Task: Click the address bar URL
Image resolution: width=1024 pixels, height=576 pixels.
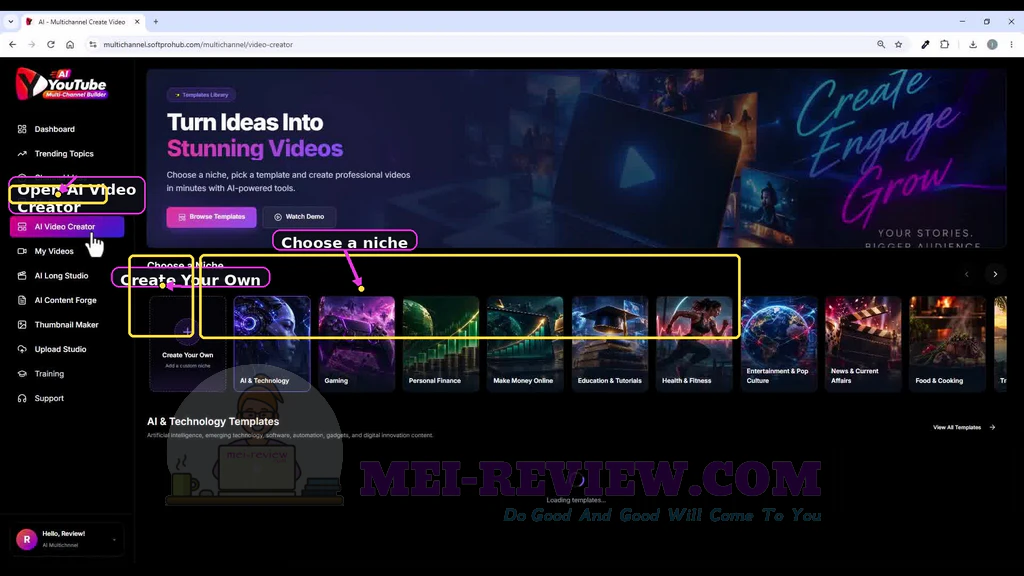Action: click(198, 44)
